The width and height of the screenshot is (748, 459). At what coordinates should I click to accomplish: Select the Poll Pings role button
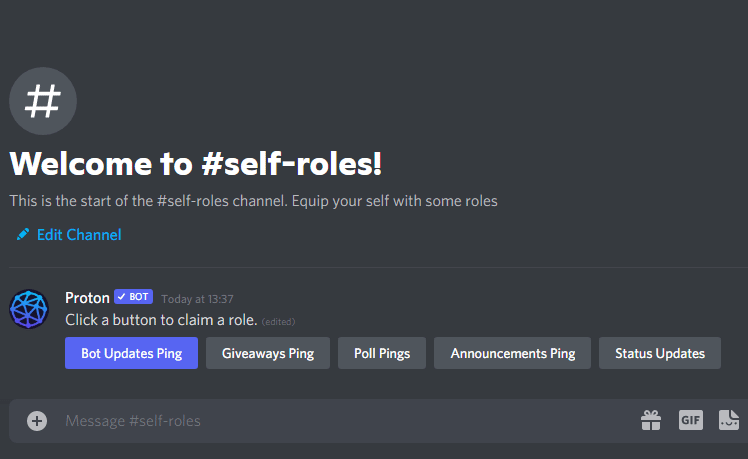[382, 353]
